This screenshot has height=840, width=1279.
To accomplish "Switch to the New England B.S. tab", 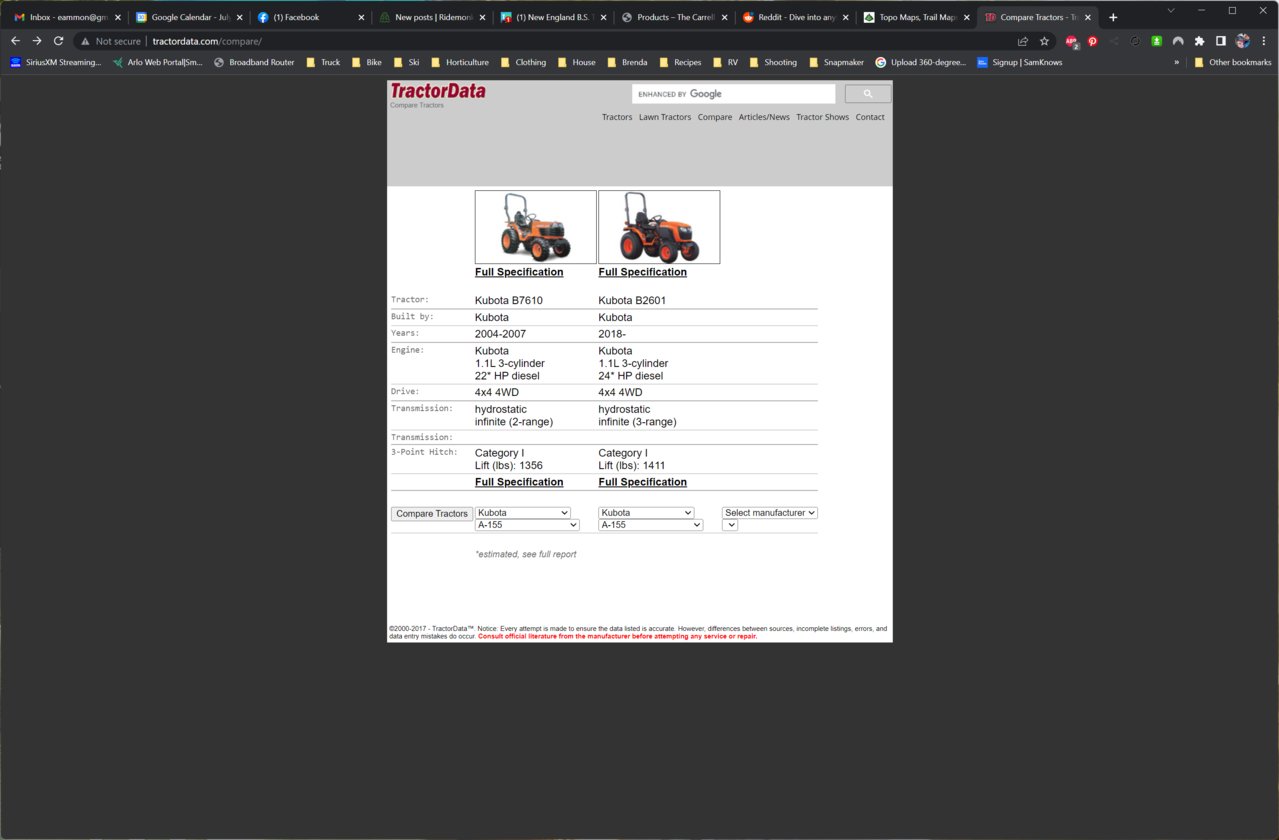I will [553, 17].
